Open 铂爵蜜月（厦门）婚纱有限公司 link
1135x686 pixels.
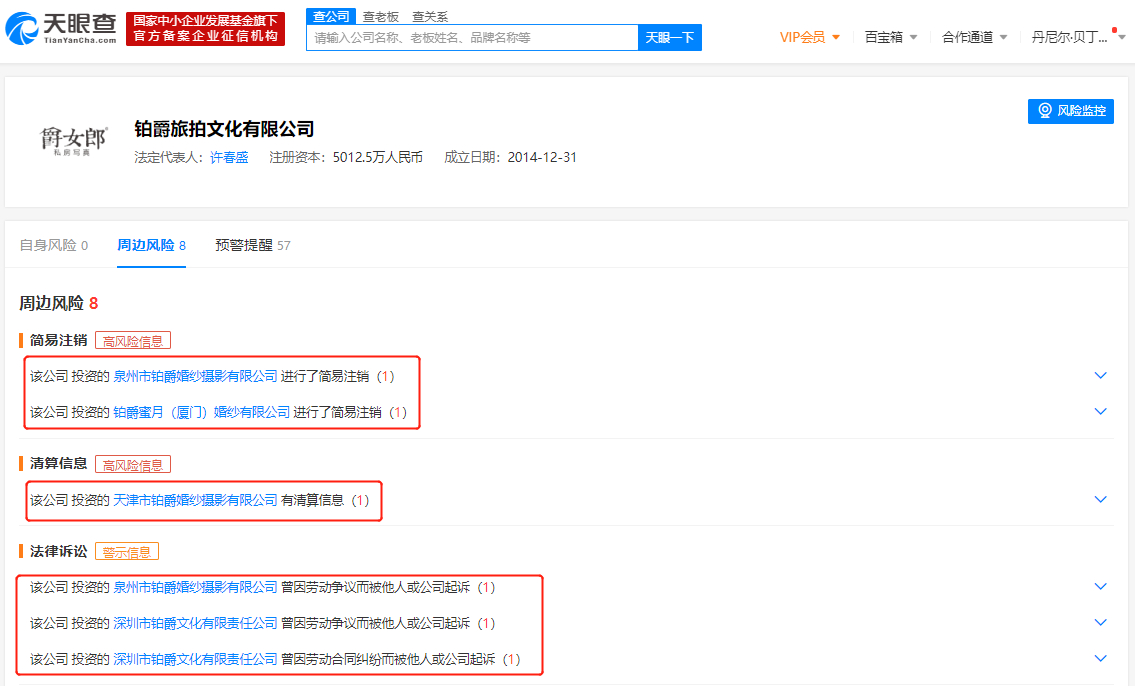[x=201, y=412]
